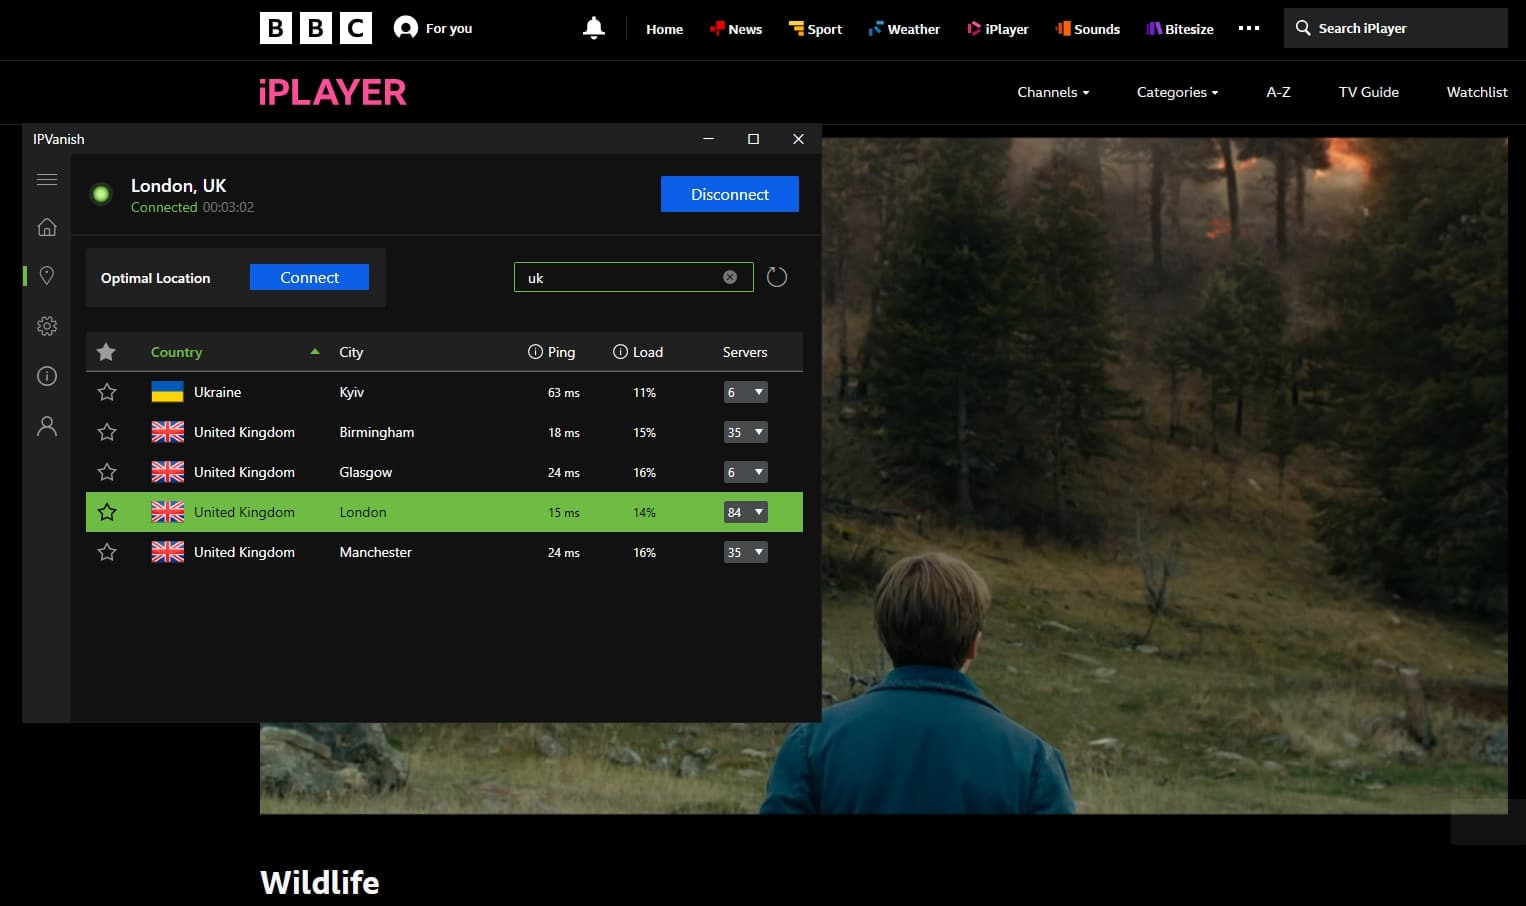Screen dimensions: 1526x906
Task: Click the Load info icon
Action: 620,352
